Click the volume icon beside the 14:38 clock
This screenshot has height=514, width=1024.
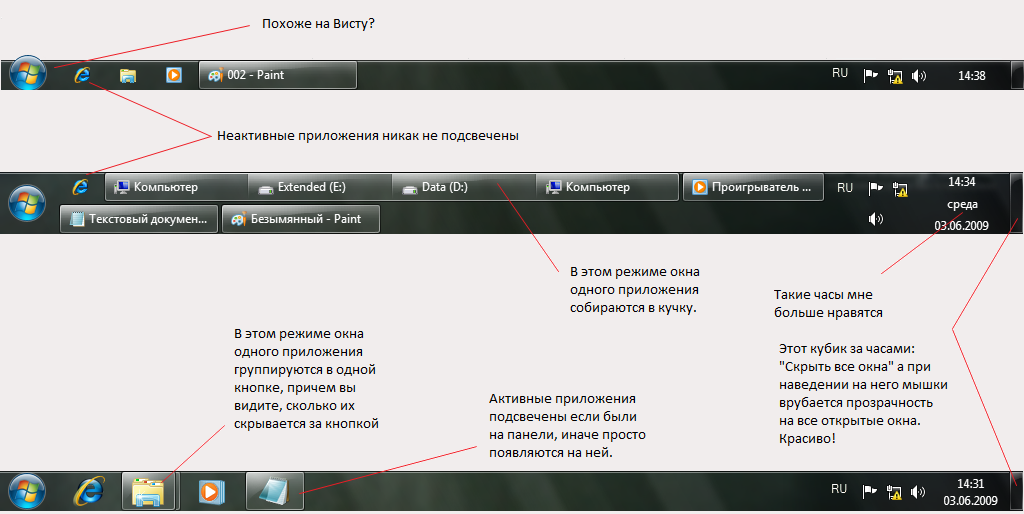[919, 76]
